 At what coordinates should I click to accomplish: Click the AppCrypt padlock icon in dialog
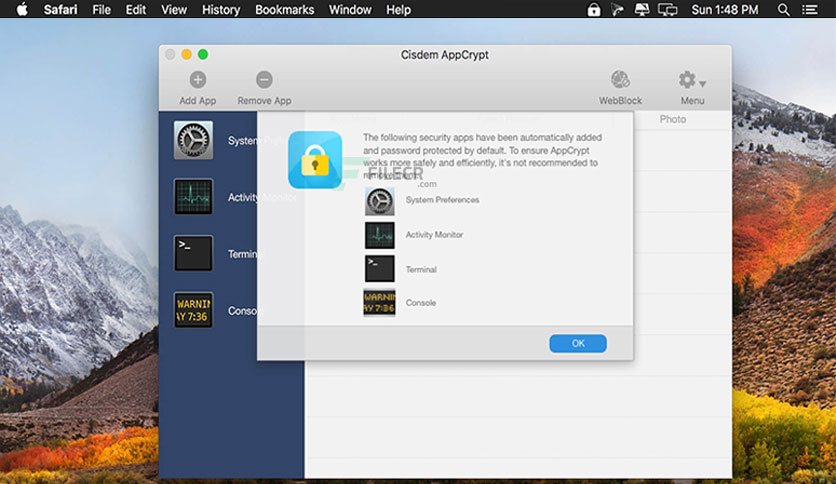point(315,160)
